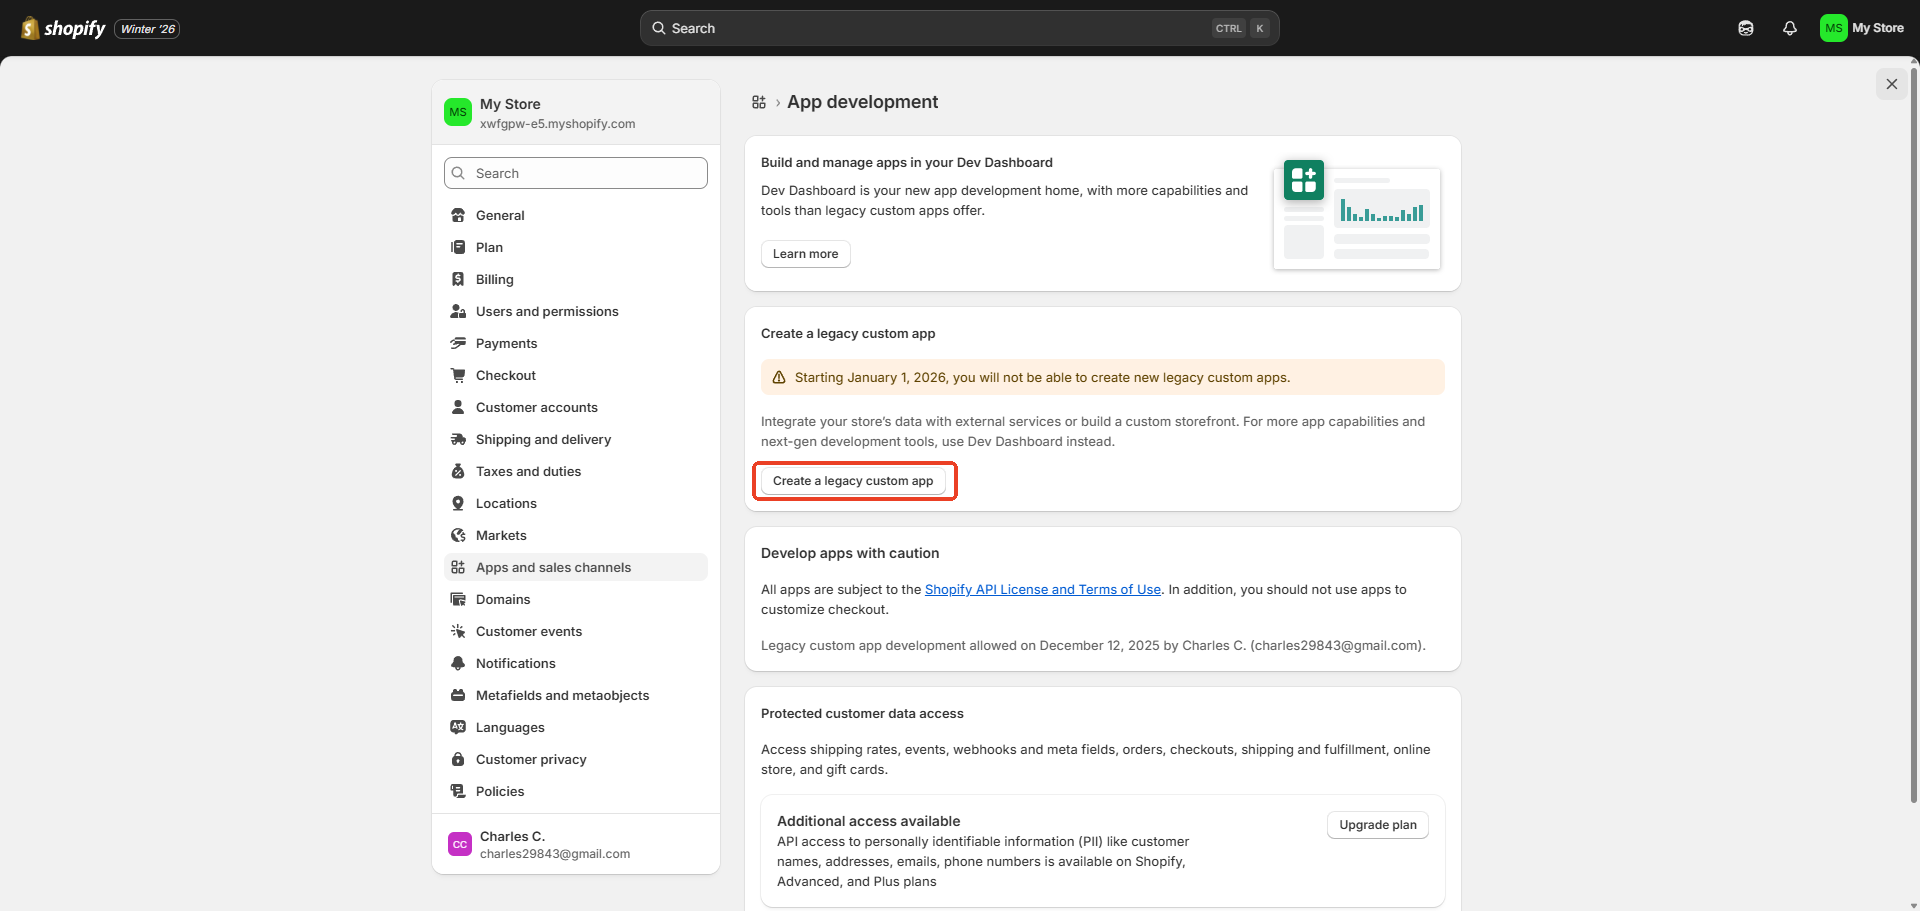Click the Customer privacy lock icon

(458, 759)
